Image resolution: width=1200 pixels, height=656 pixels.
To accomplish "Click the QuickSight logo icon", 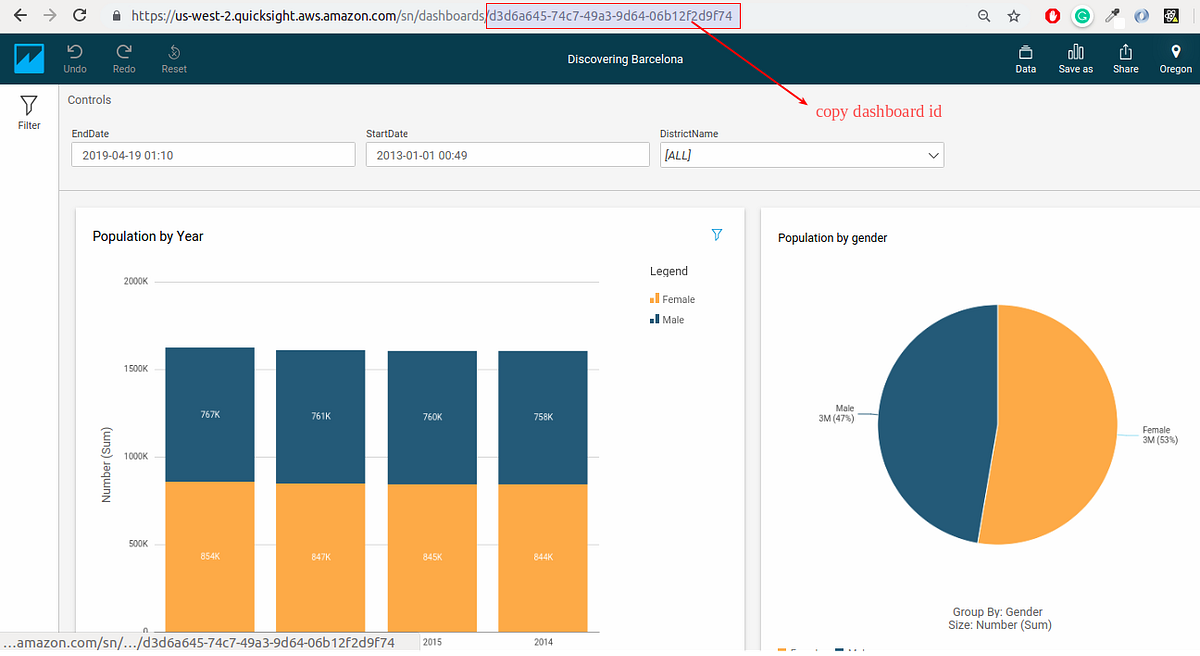I will [29, 58].
